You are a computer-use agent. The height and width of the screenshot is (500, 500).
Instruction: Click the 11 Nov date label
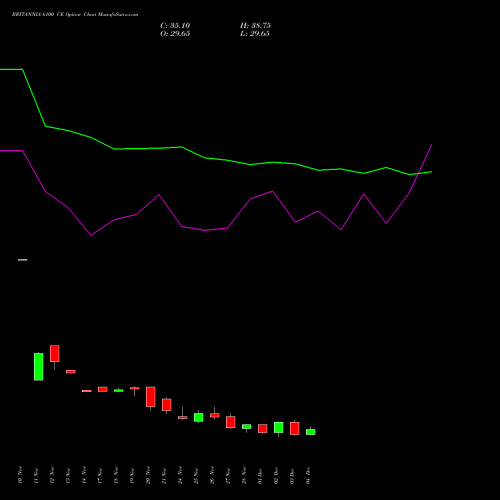[36, 475]
